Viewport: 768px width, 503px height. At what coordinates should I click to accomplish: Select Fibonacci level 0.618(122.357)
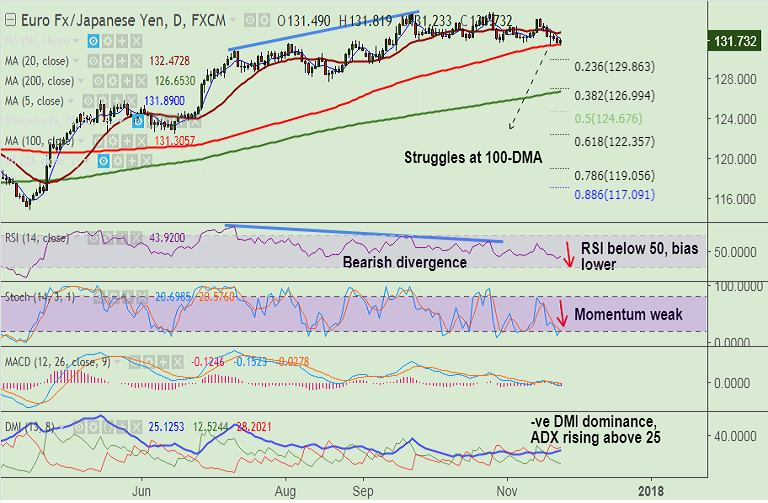614,142
